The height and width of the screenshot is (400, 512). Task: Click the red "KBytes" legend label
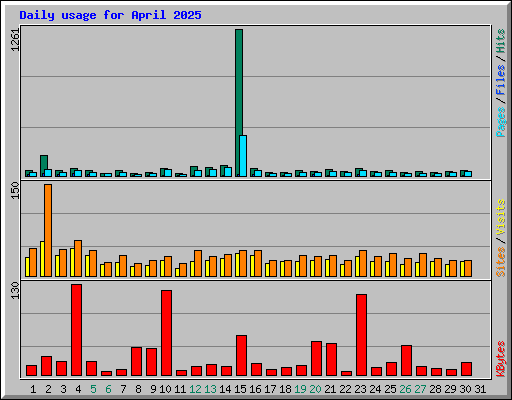click(x=501, y=359)
